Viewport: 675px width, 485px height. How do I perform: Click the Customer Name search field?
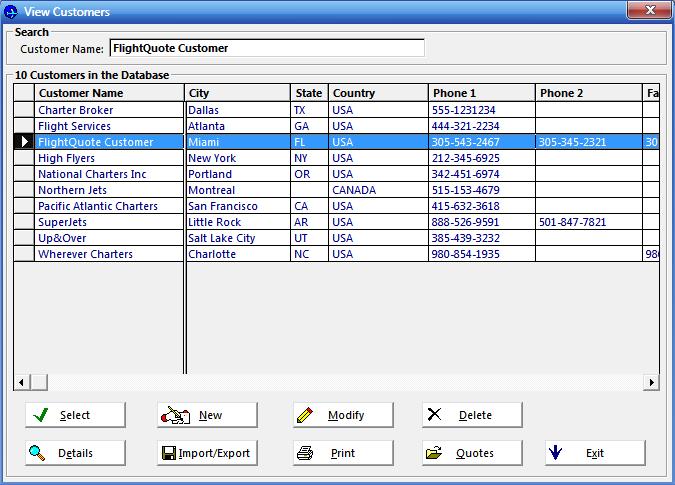pos(266,48)
